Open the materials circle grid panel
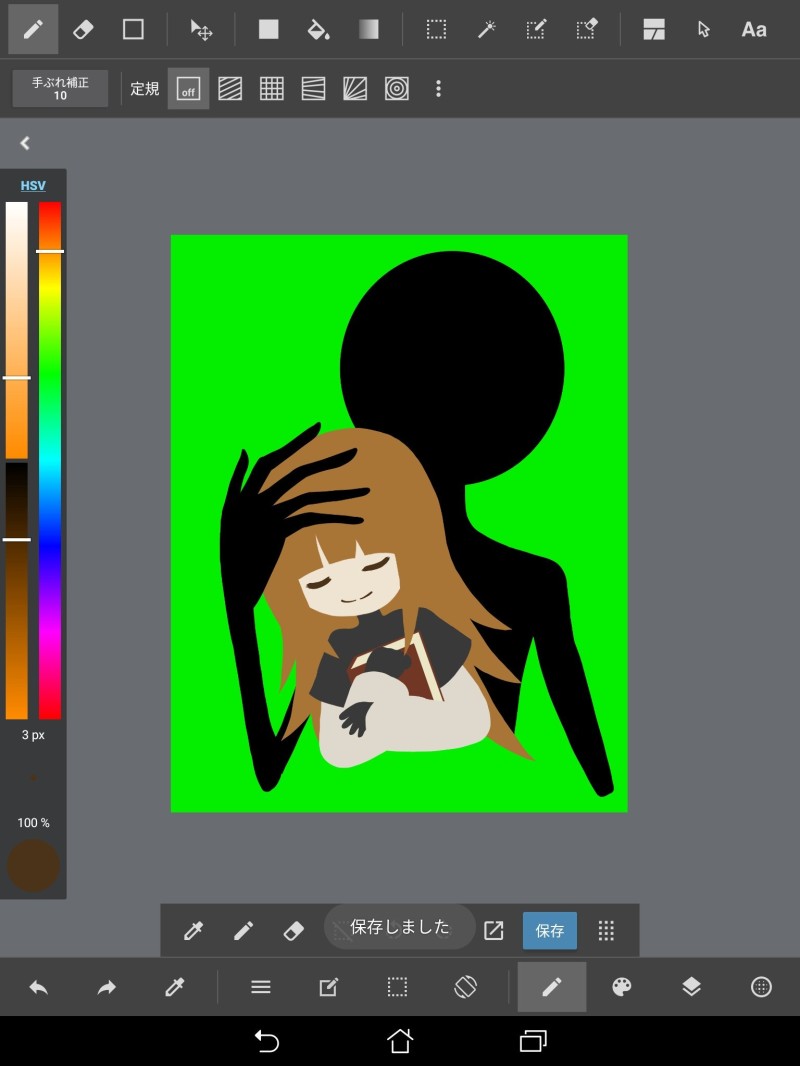Screen dimensions: 800x1066 [x=761, y=987]
